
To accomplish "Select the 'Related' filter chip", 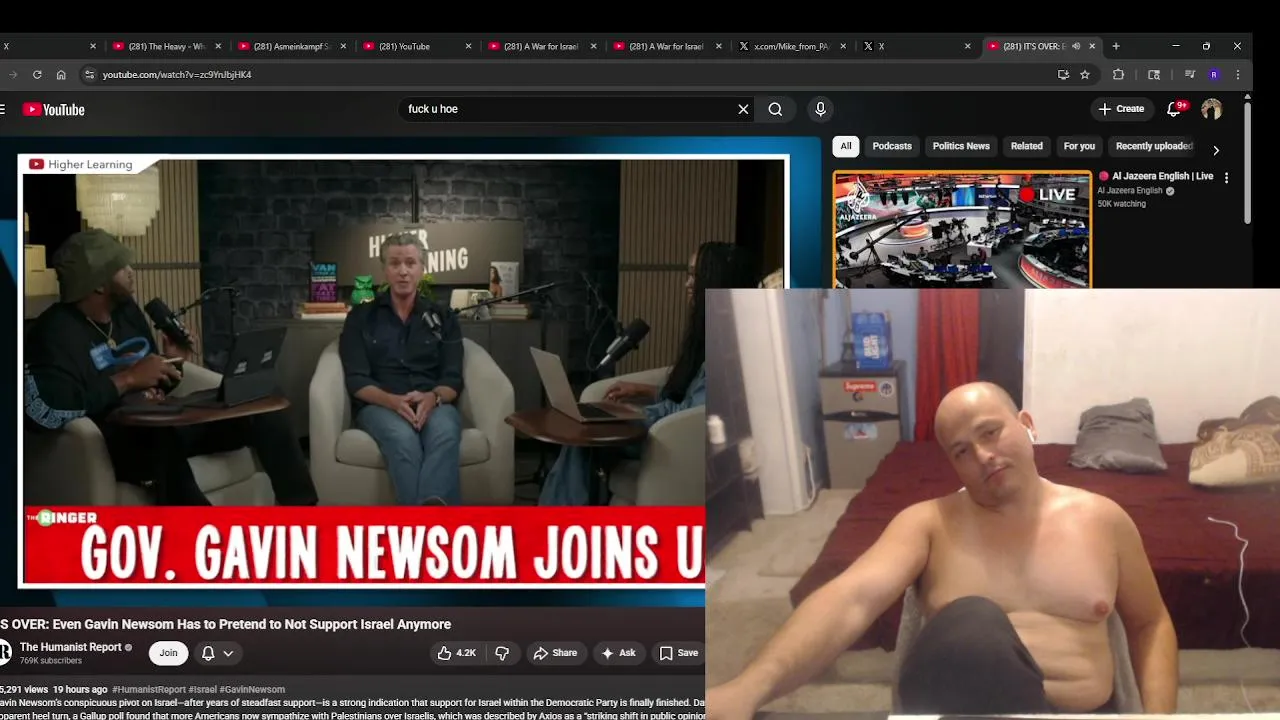I will (x=1026, y=146).
